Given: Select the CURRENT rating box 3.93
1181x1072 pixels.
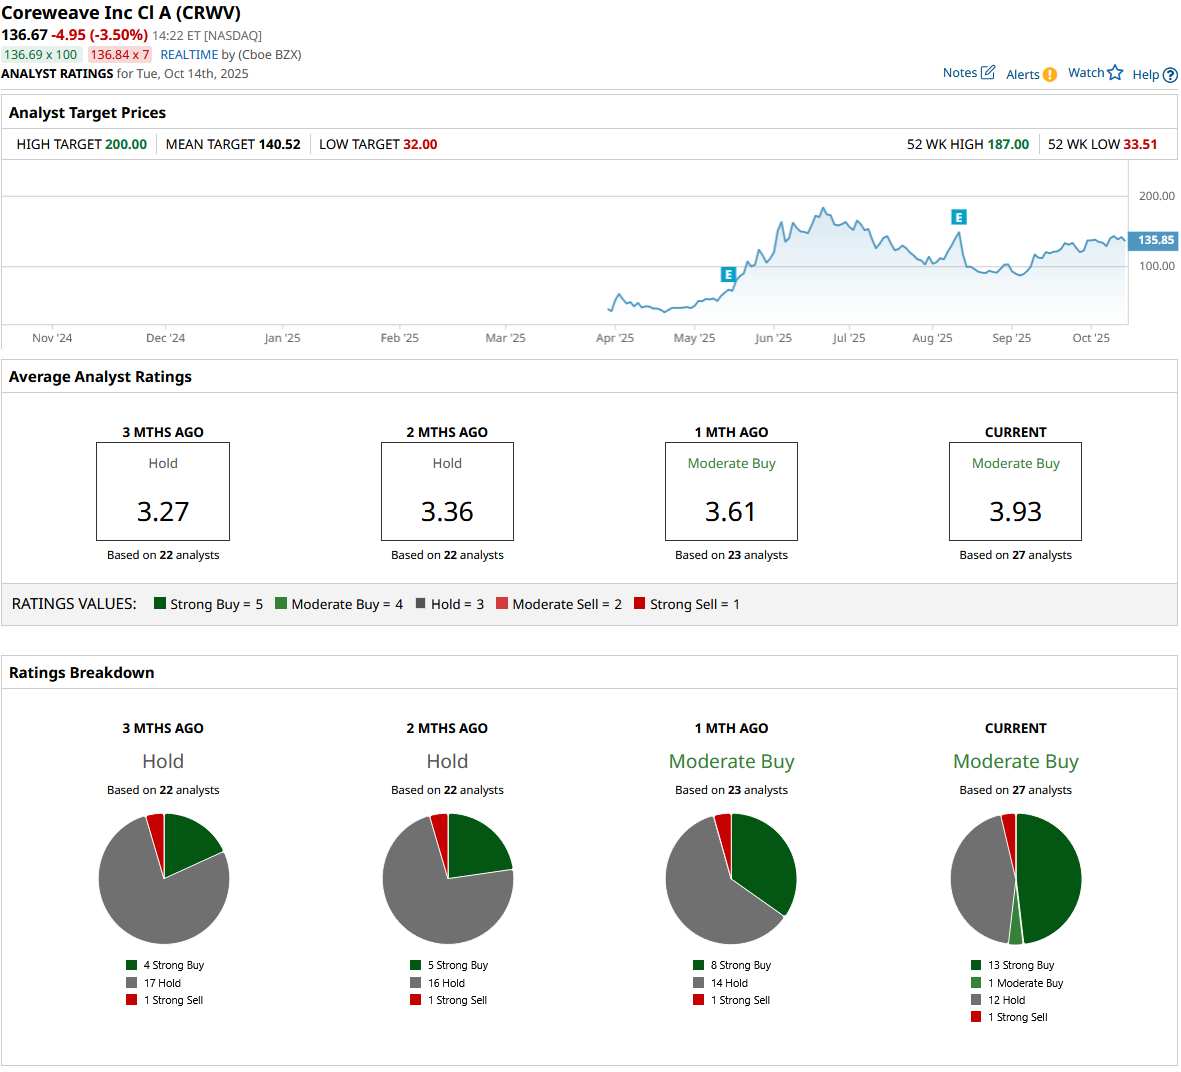Looking at the screenshot, I should click(1015, 492).
